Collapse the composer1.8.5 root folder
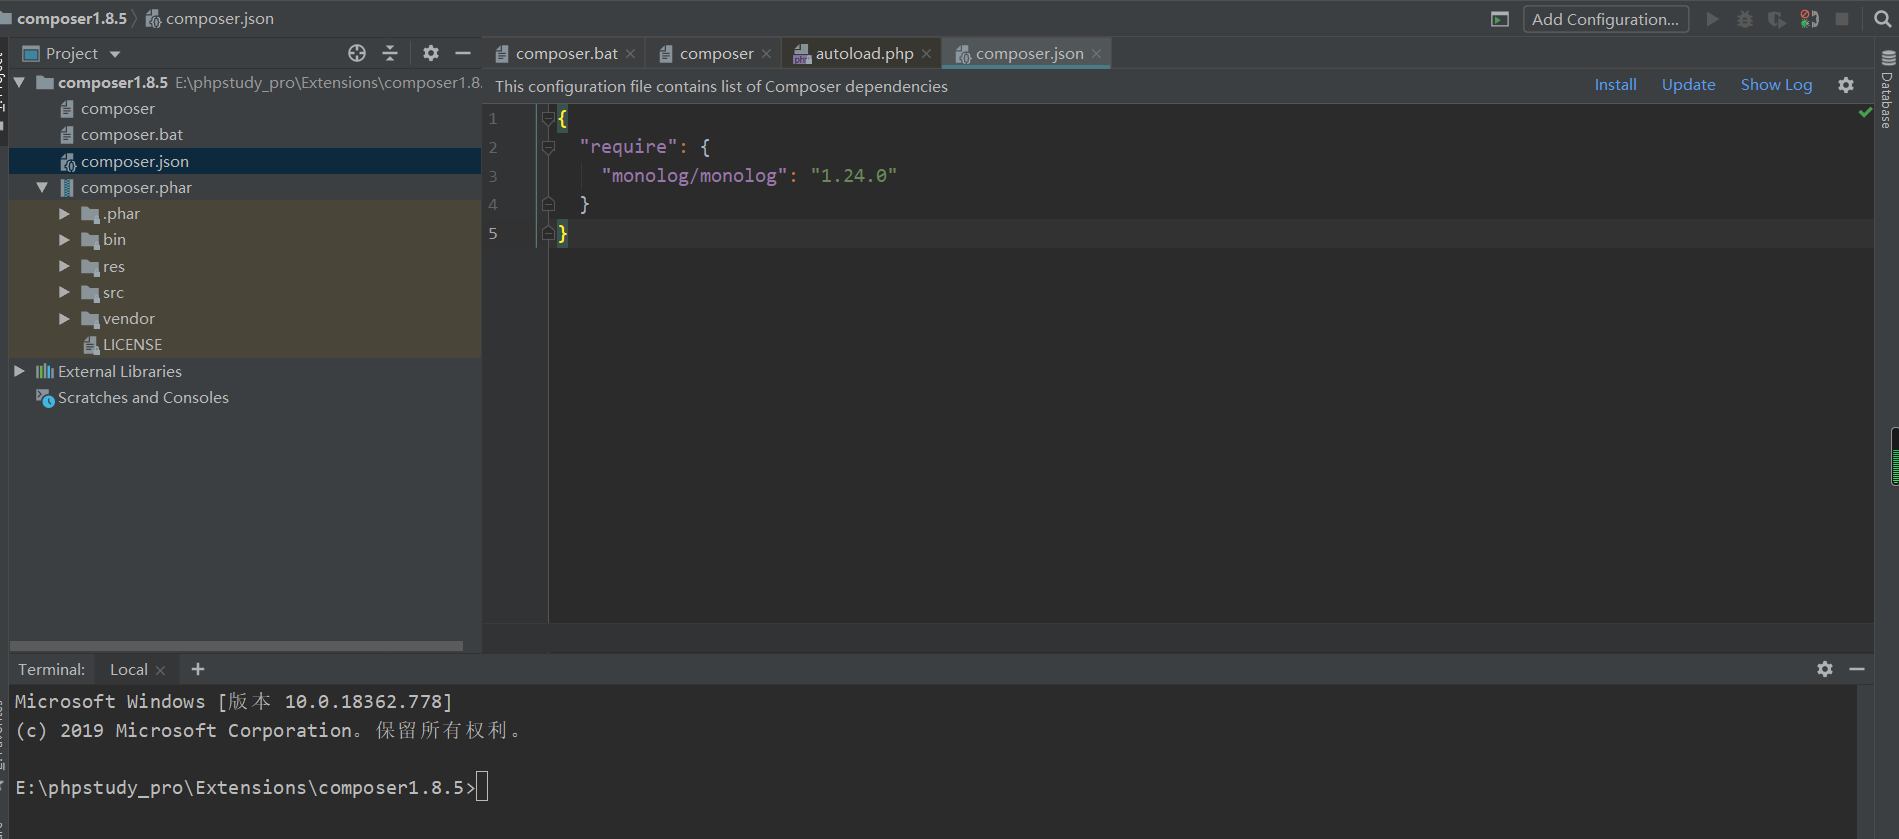The image size is (1899, 839). (19, 82)
